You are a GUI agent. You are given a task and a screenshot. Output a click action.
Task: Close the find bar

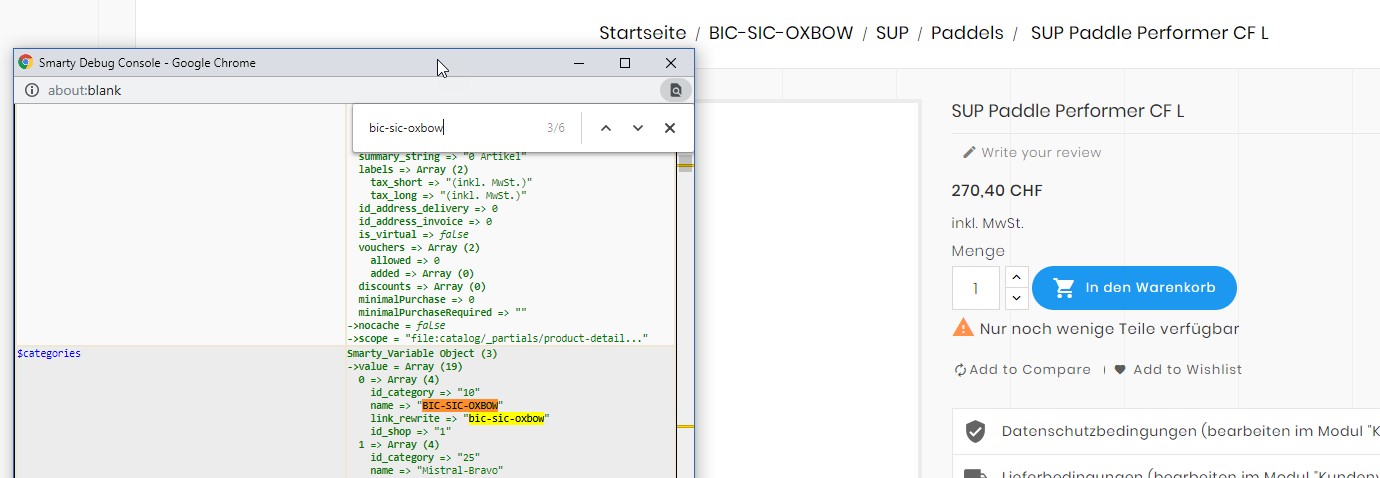click(670, 128)
